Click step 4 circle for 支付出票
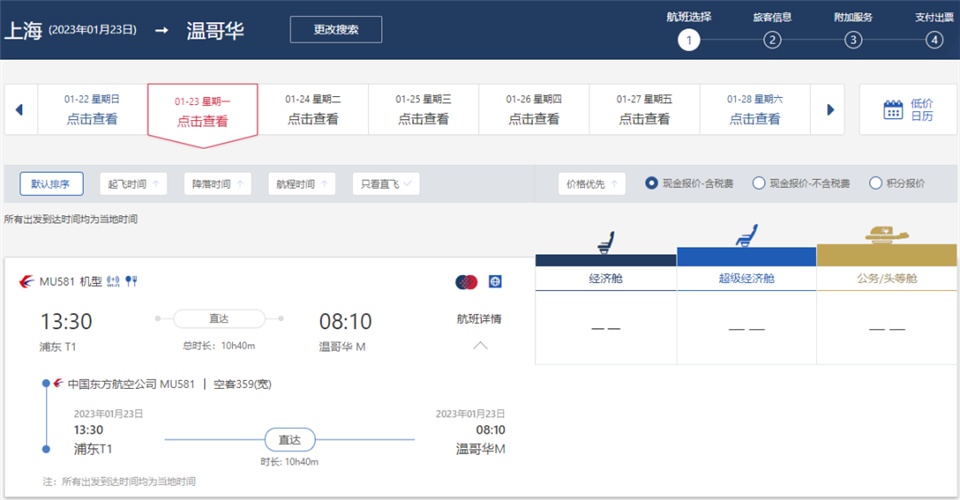 point(934,40)
